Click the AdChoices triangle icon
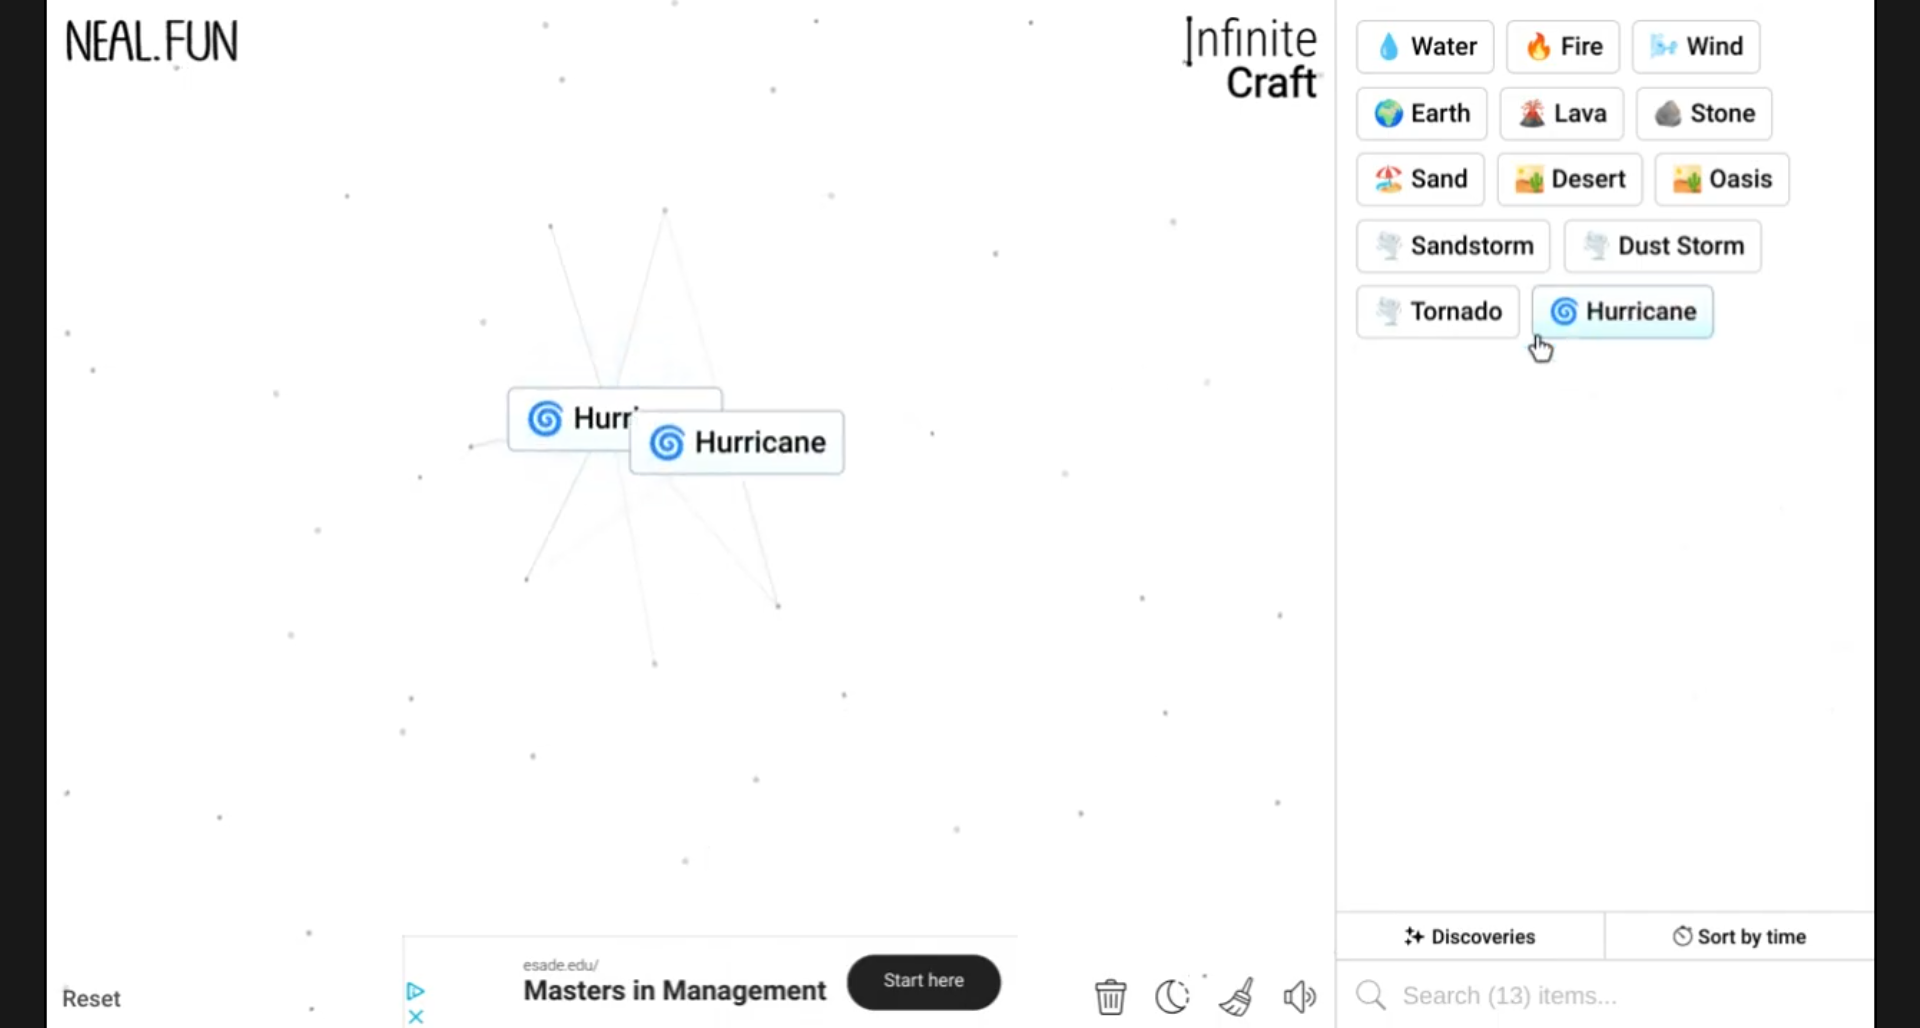 pyautogui.click(x=416, y=991)
